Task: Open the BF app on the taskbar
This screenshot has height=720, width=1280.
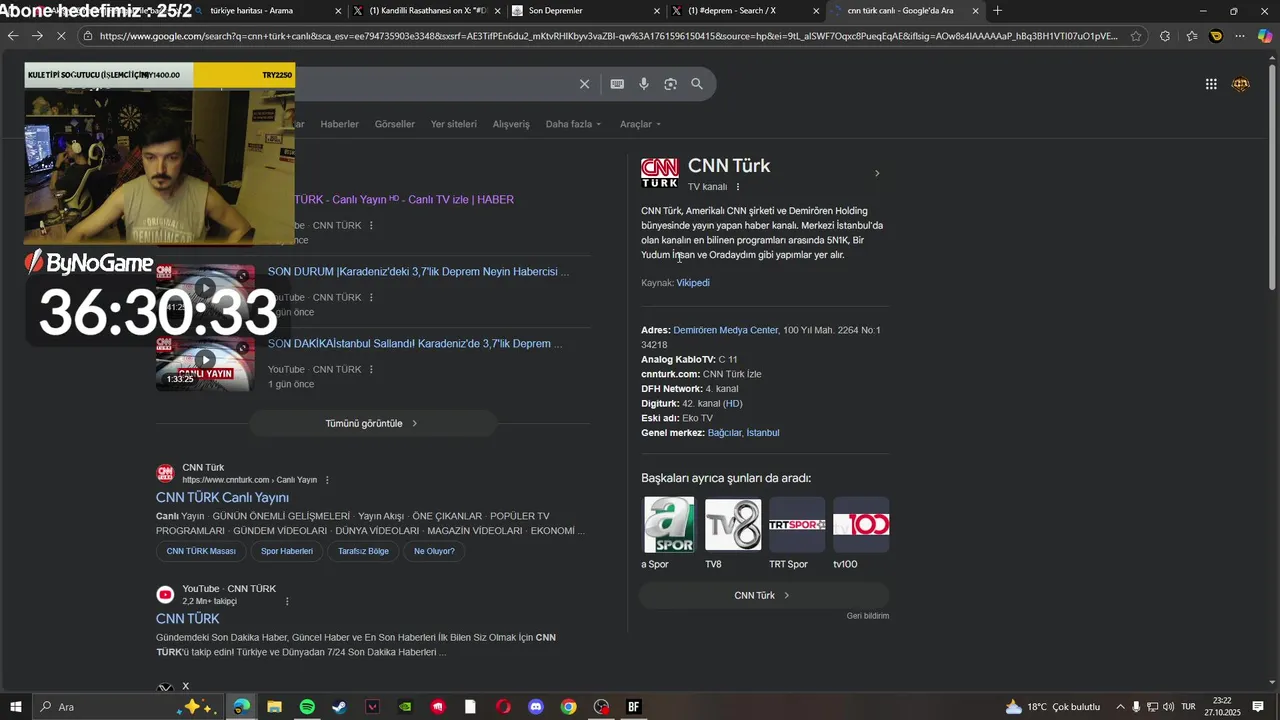Action: coord(633,707)
